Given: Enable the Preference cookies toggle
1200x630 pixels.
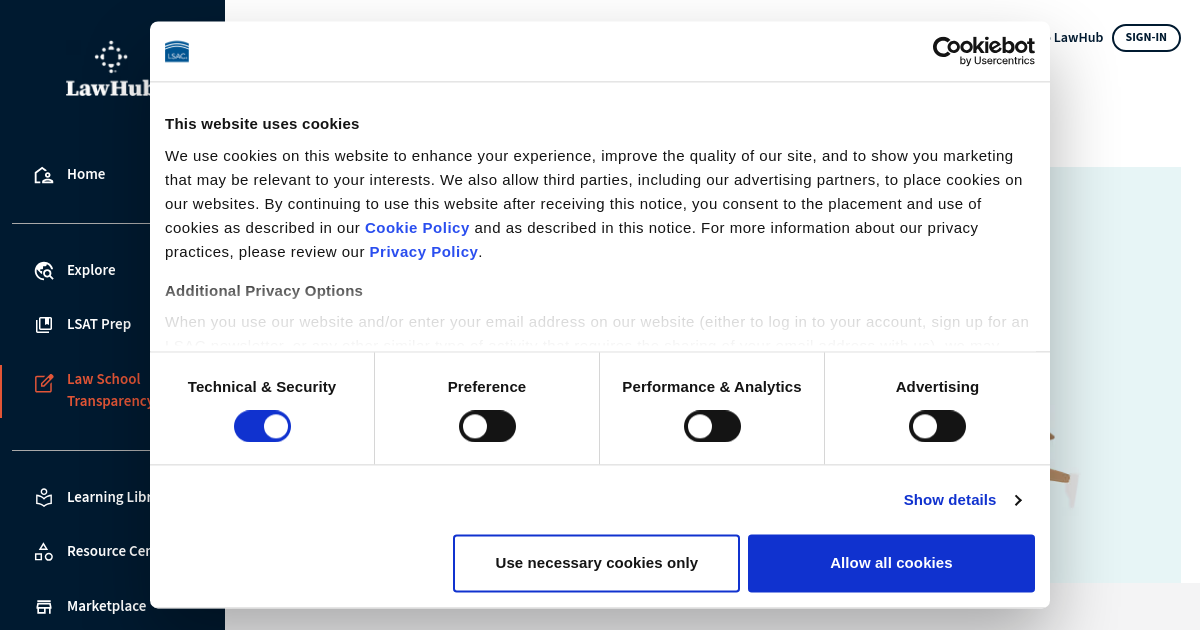Looking at the screenshot, I should tap(487, 427).
